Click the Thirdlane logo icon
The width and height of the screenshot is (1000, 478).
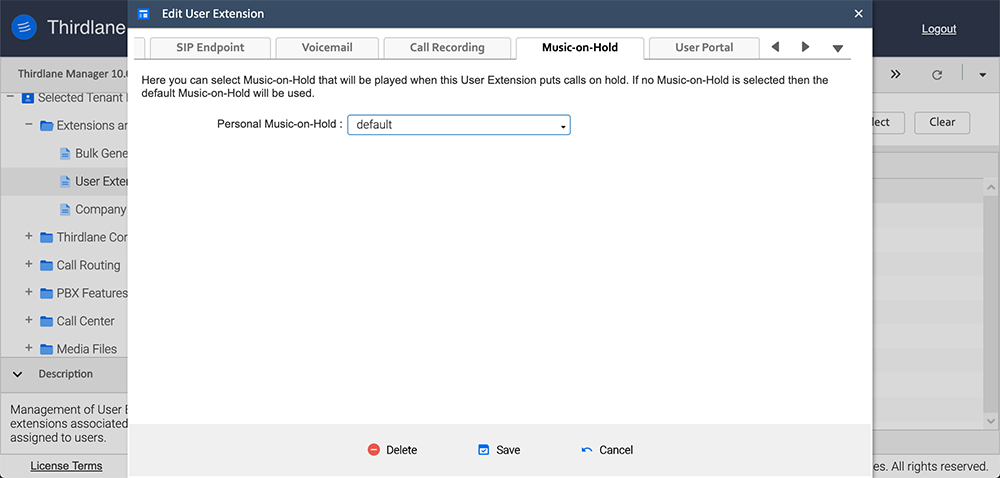click(x=24, y=28)
